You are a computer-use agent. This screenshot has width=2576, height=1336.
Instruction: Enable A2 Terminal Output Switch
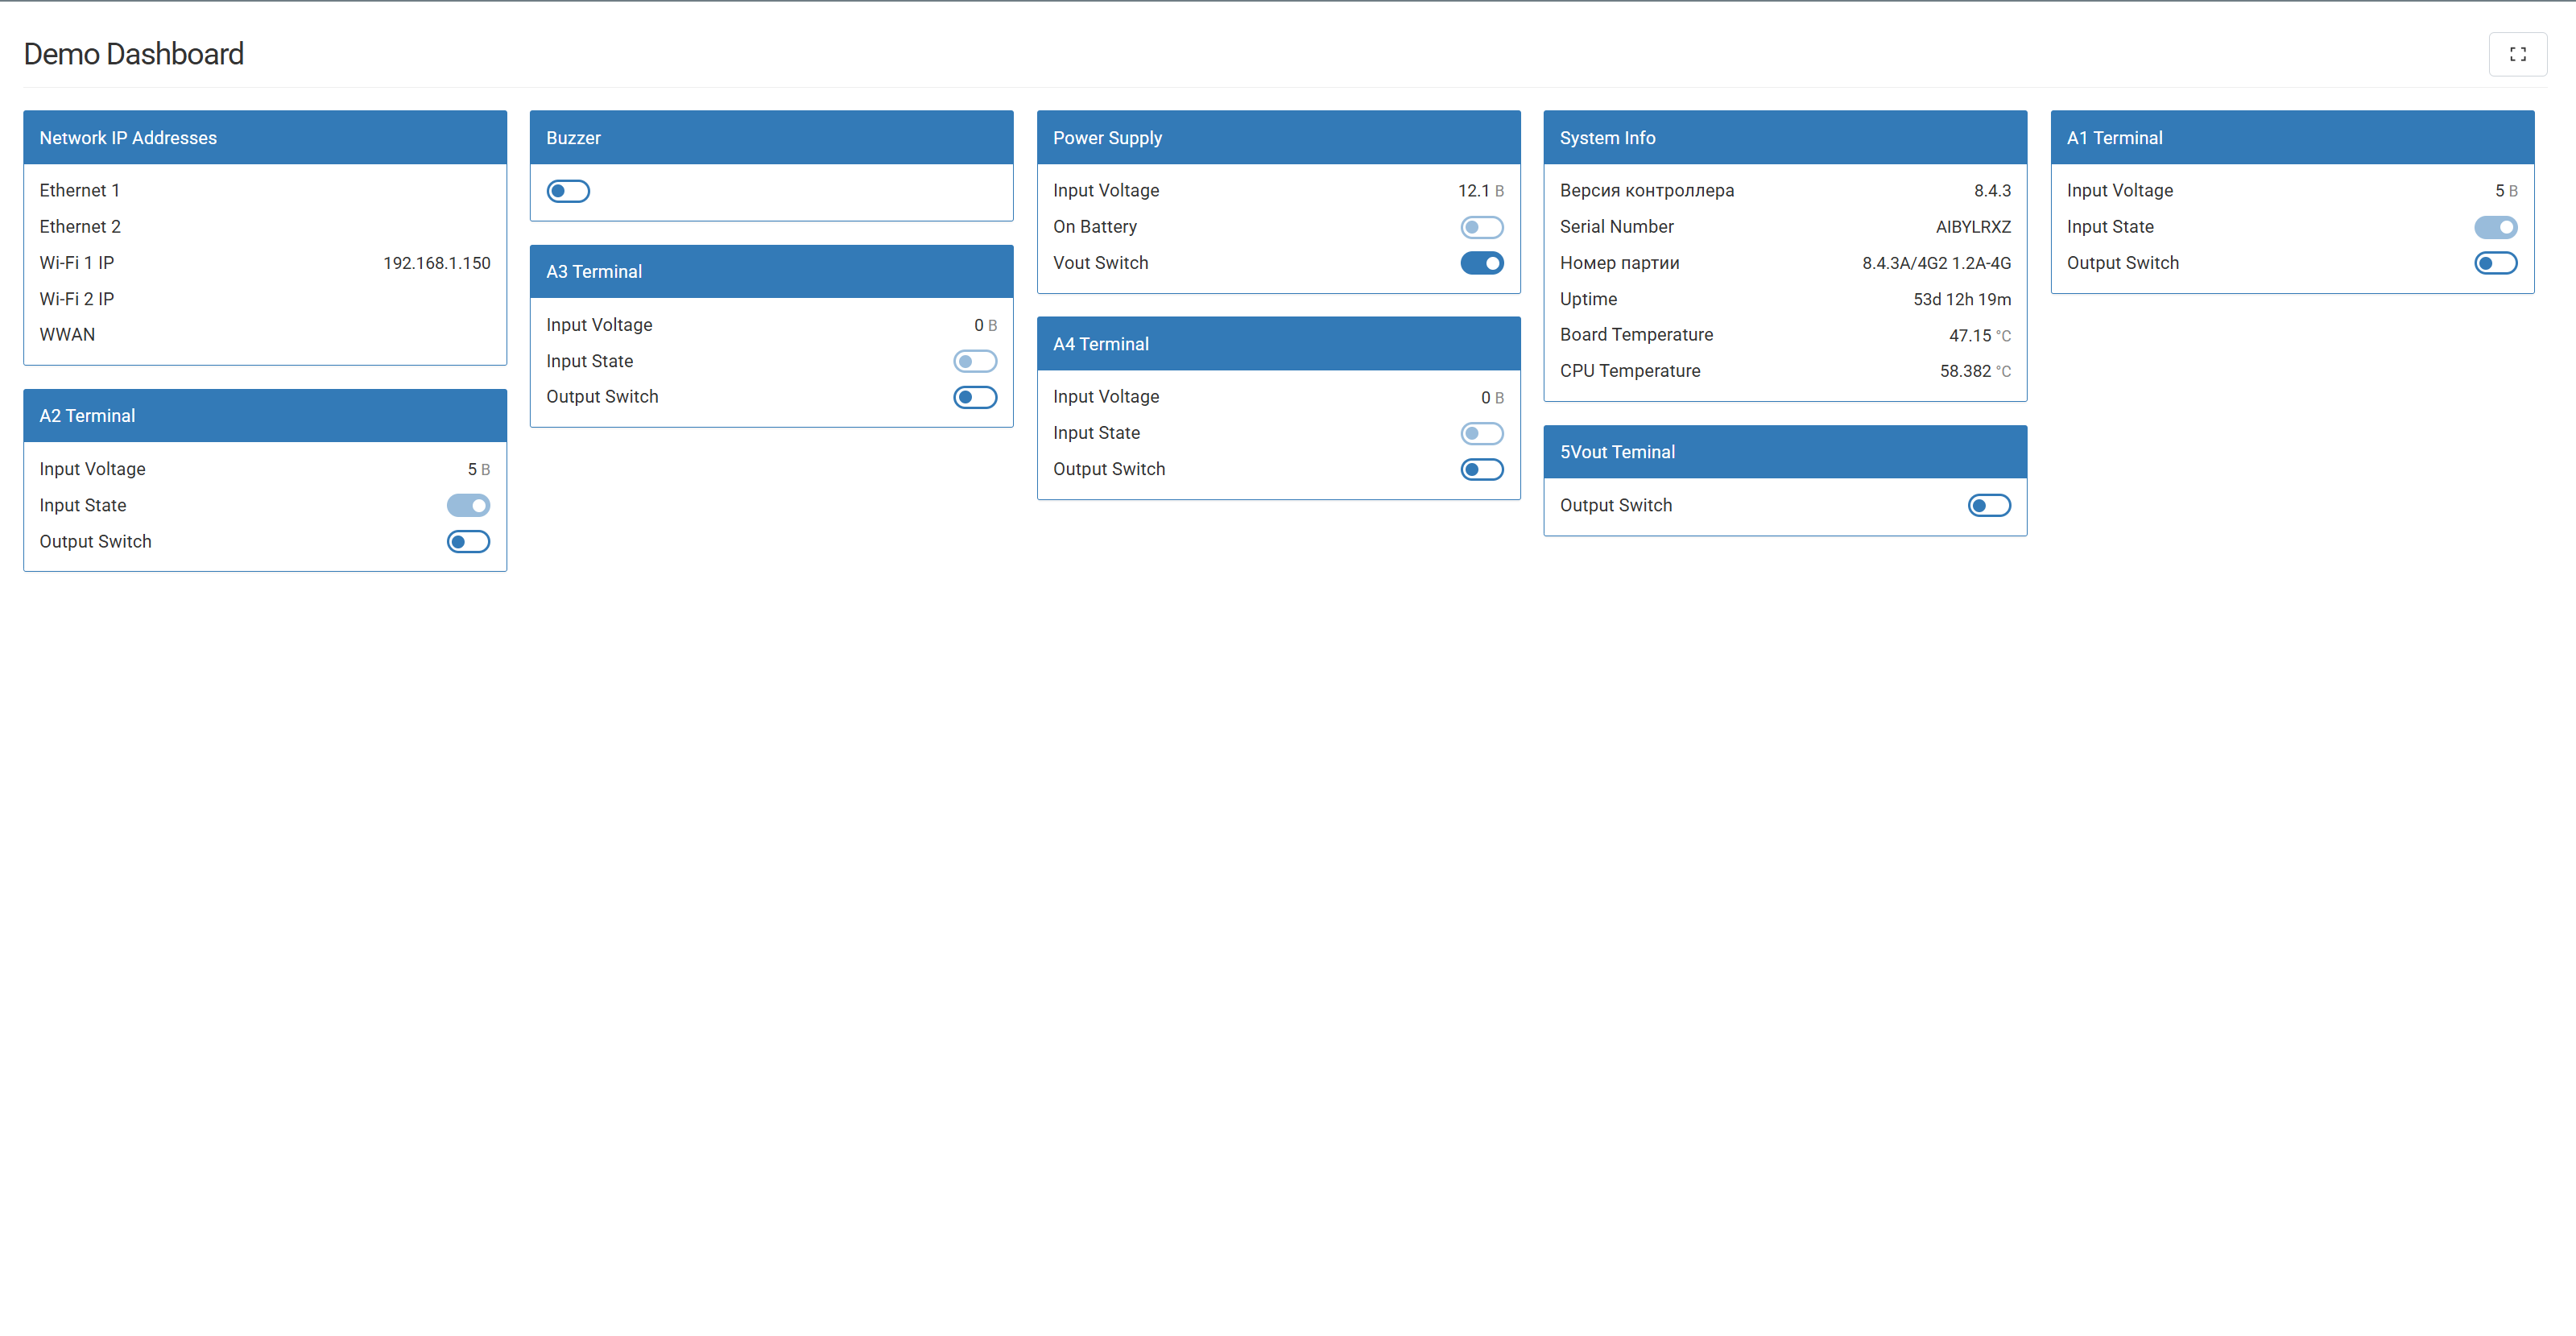468,542
